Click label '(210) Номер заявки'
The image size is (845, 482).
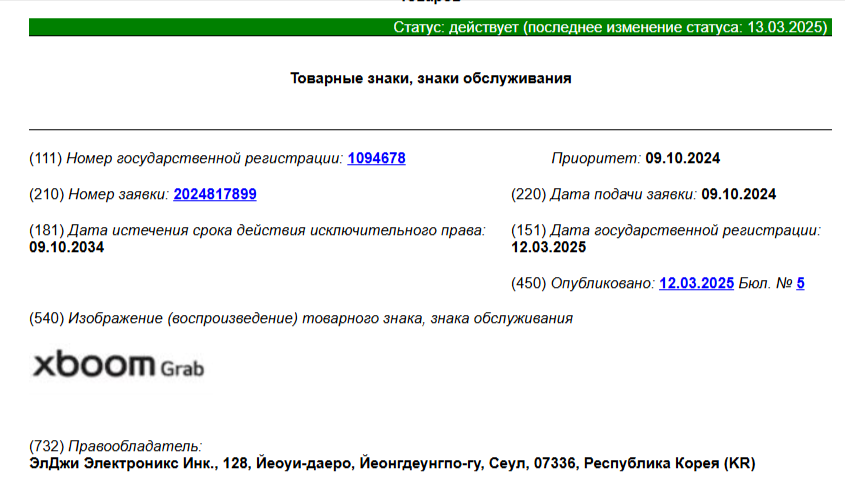99,194
